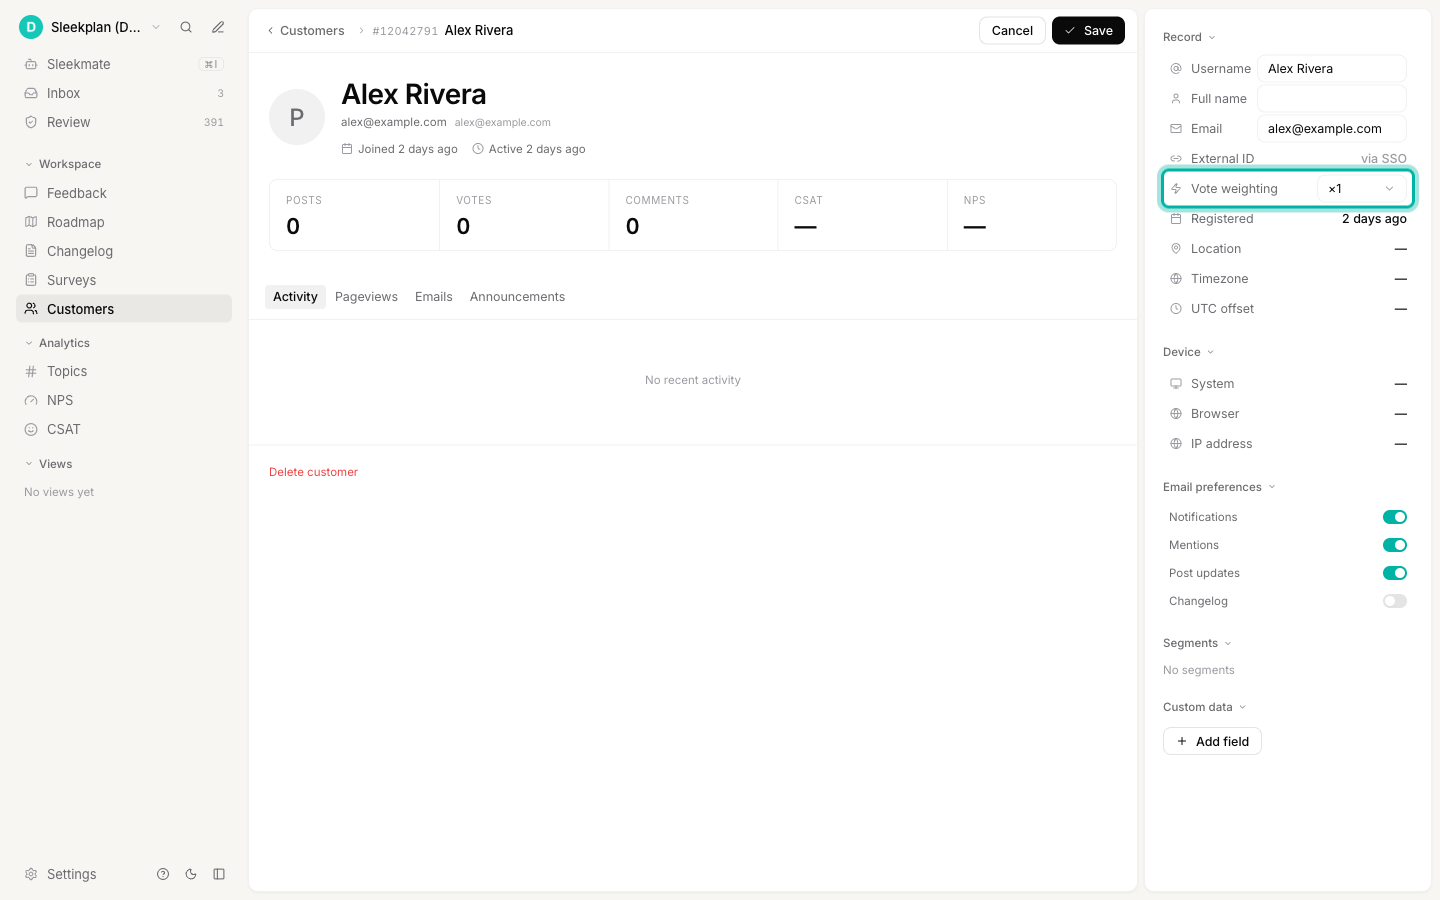1440x900 pixels.
Task: Click the NPS gauge icon
Action: tap(31, 400)
